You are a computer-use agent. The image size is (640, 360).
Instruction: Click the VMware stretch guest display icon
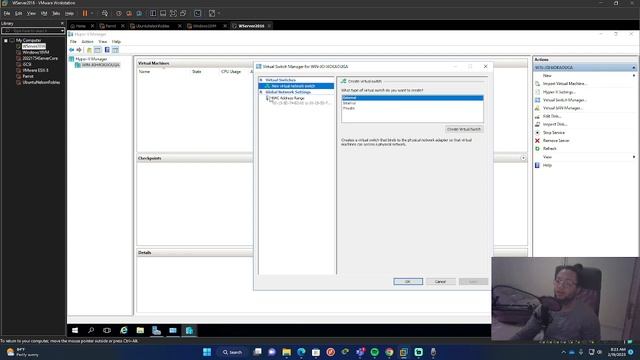click(x=212, y=13)
